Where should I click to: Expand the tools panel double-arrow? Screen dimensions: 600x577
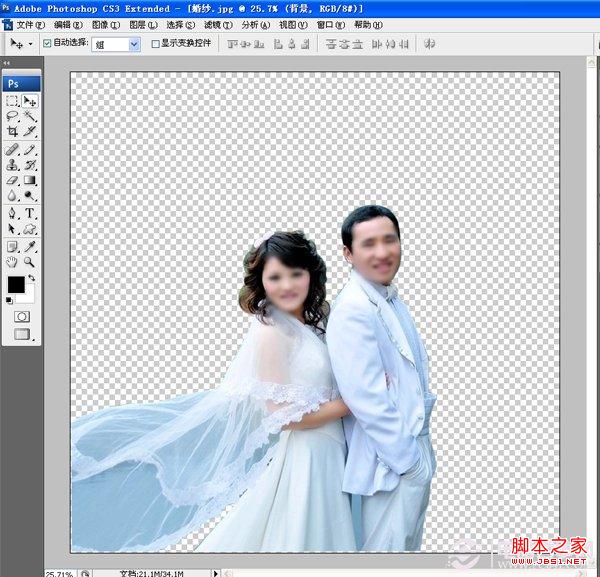tap(5, 63)
